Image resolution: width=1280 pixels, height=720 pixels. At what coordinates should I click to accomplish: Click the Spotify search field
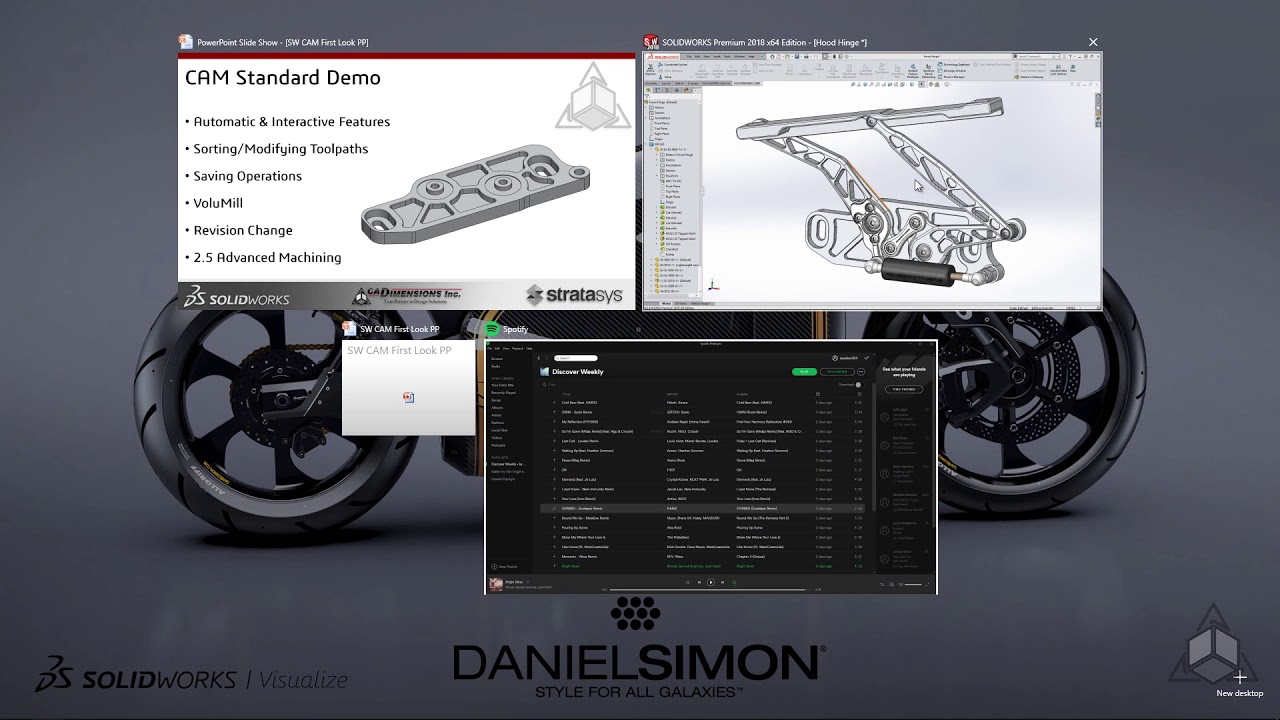[576, 358]
